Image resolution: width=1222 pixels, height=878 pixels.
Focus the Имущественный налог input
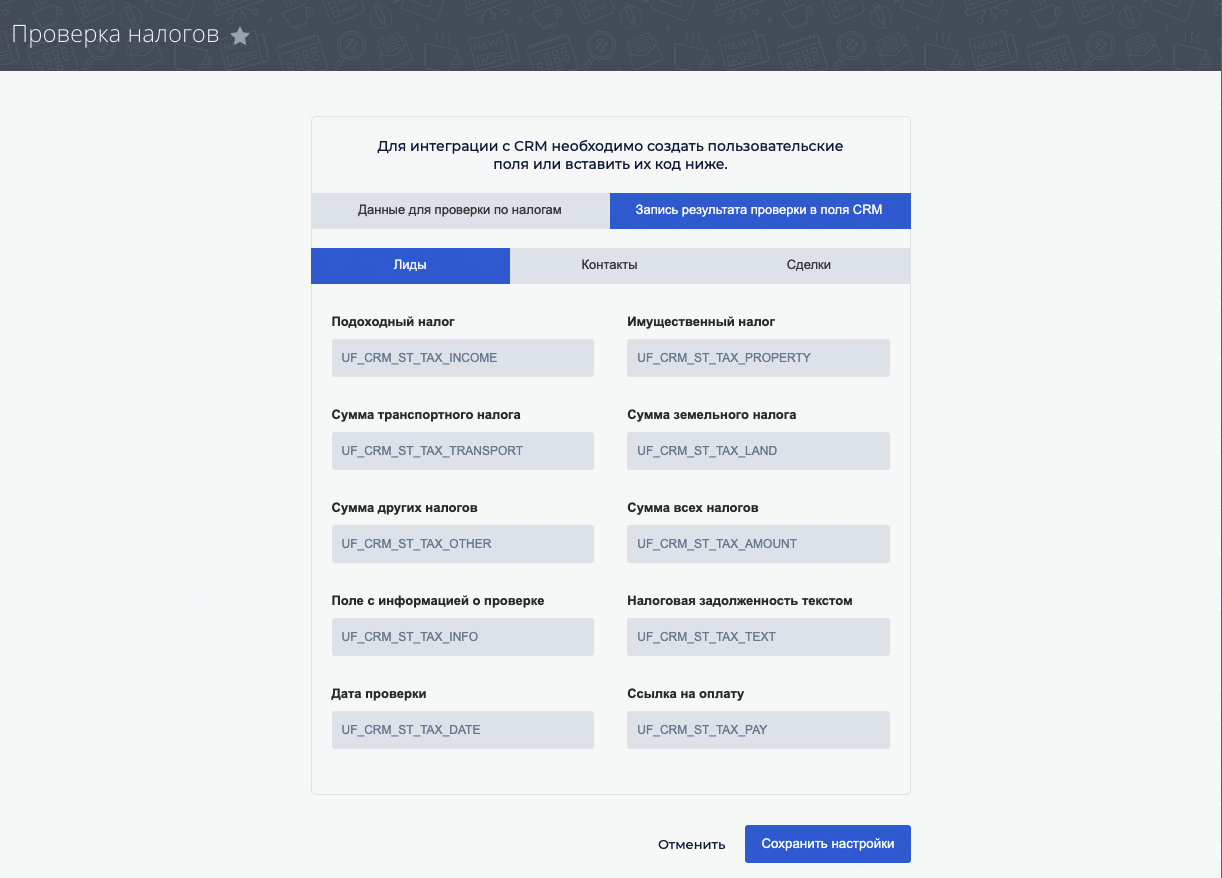click(758, 358)
